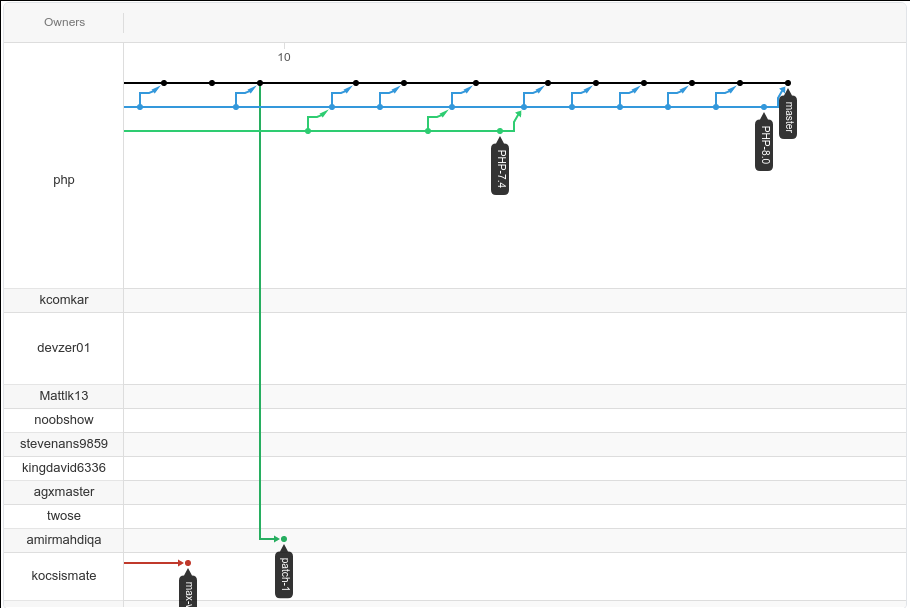Open owner kocsismate
Viewport: 910px width, 608px height.
point(64,576)
